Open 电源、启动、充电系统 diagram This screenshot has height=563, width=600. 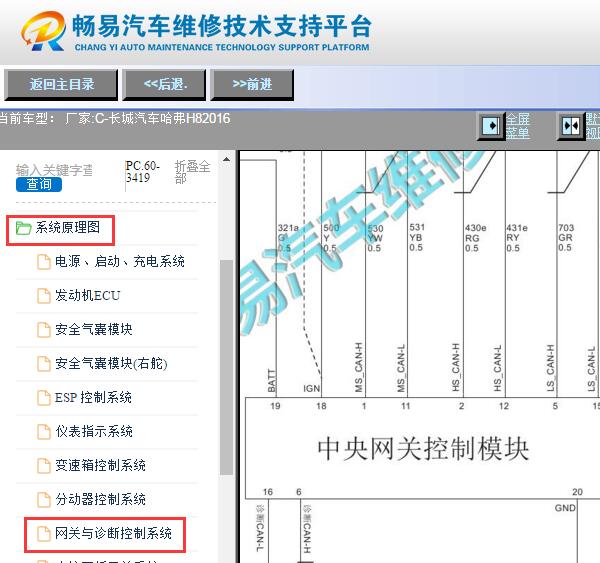point(120,262)
